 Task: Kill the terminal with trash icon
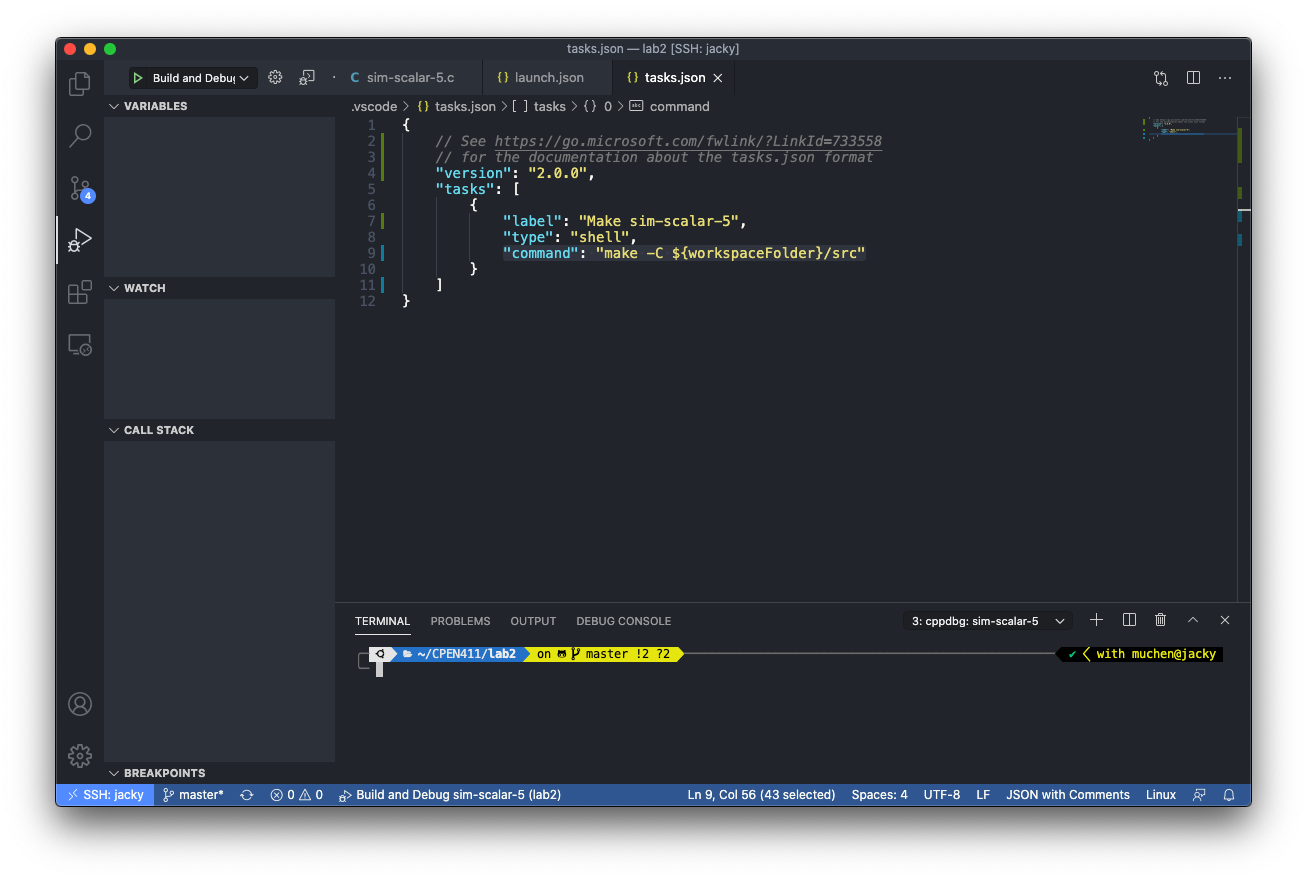point(1161,620)
